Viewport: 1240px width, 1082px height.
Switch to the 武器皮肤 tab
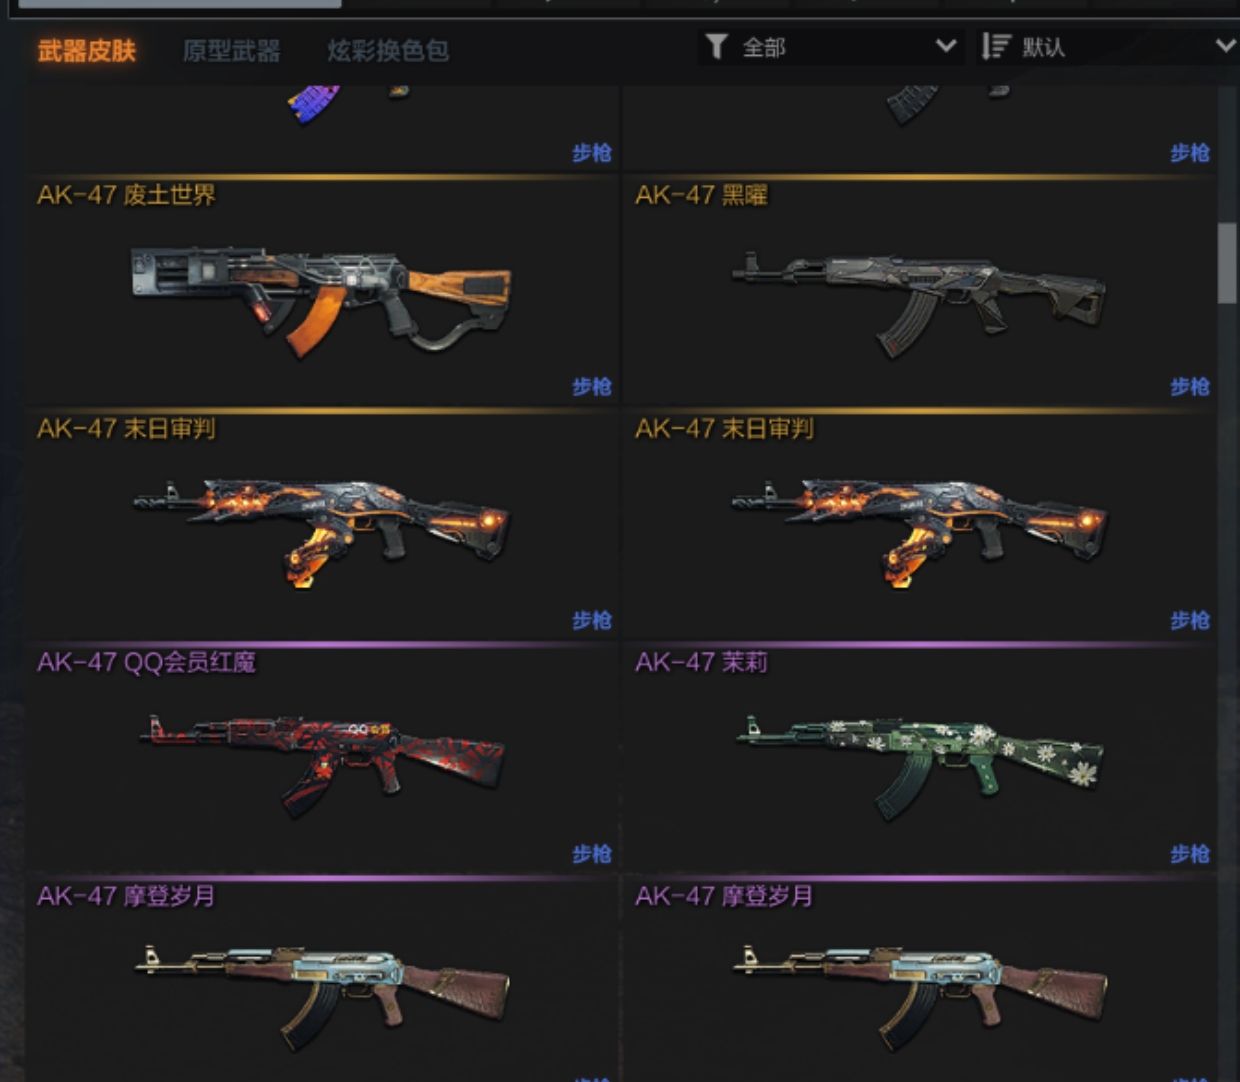pos(87,50)
